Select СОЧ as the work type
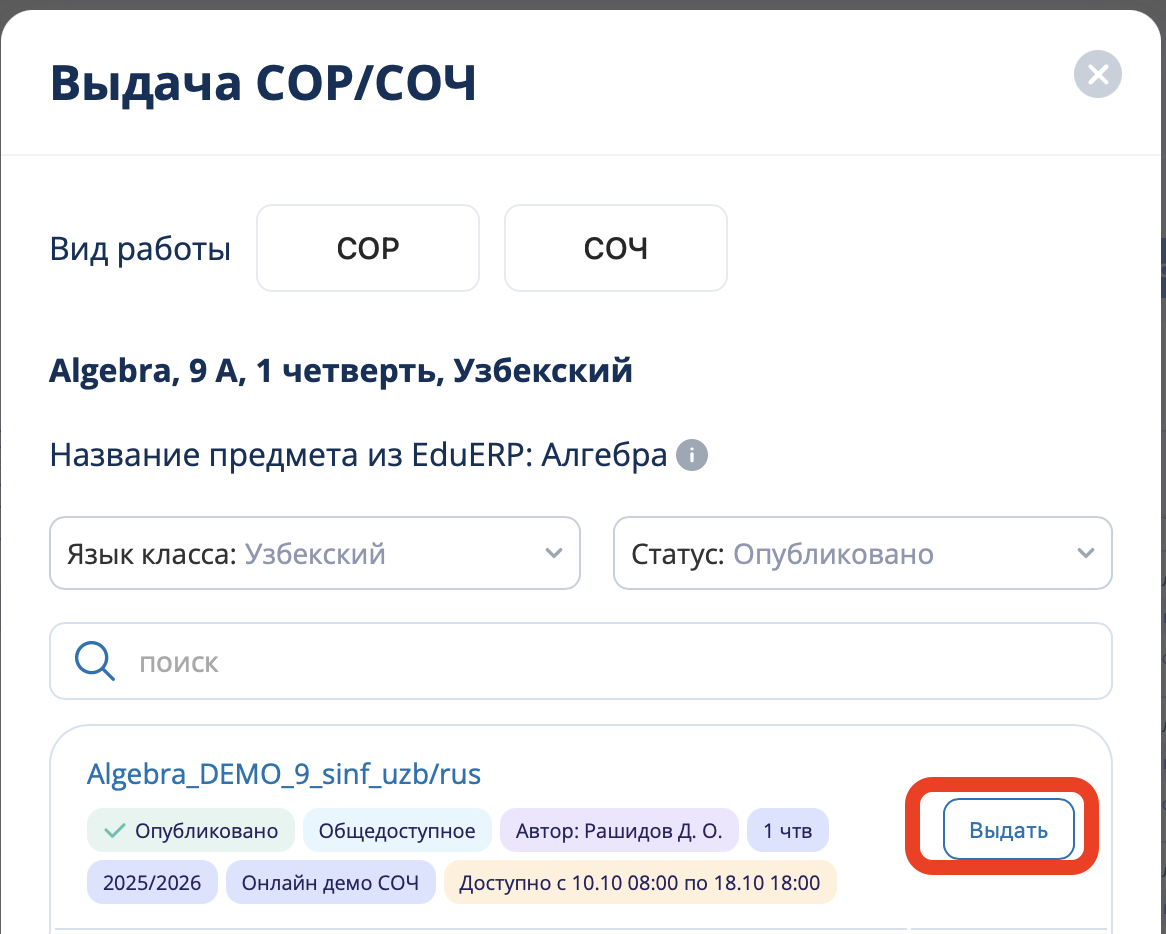Screen dimensions: 1166x934 coord(615,248)
